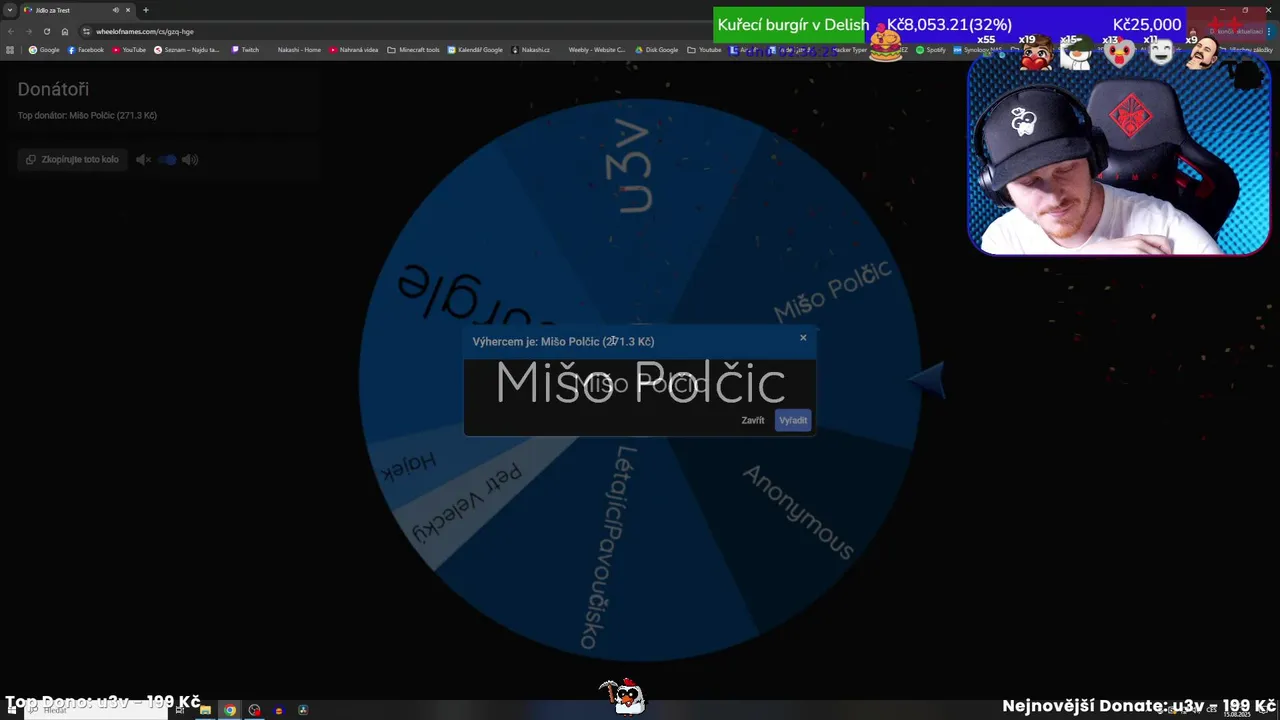Open the Minecraft tools bookmark folder
Screen dimensions: 1280x720
point(414,50)
